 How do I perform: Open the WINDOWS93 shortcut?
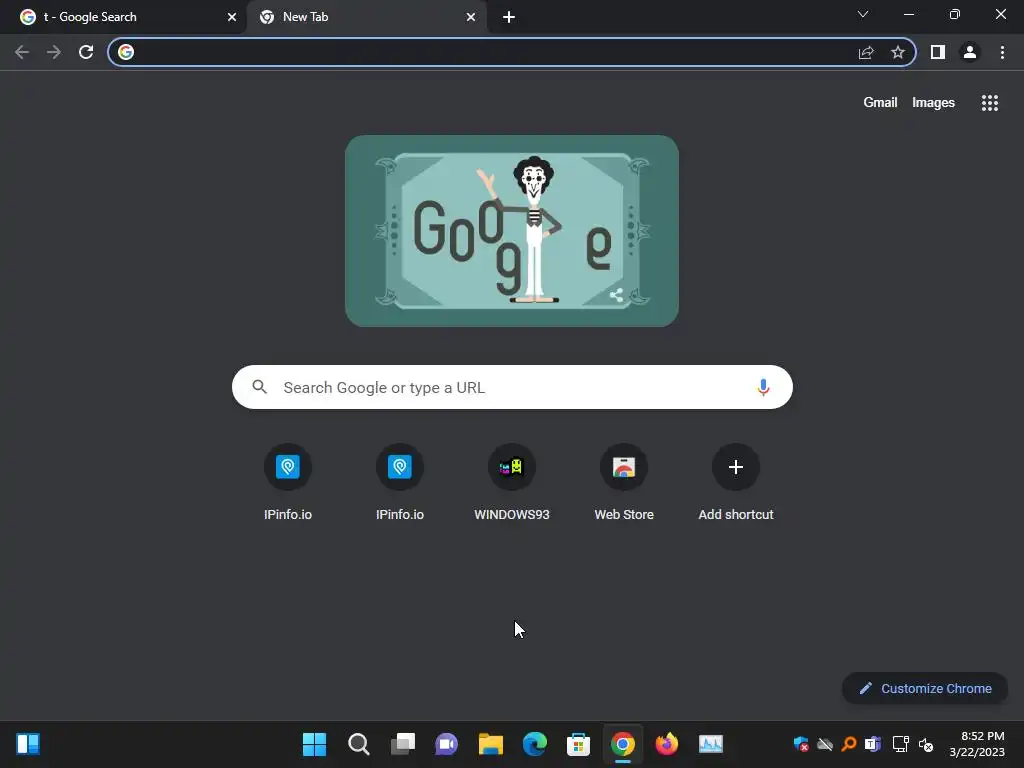512,483
